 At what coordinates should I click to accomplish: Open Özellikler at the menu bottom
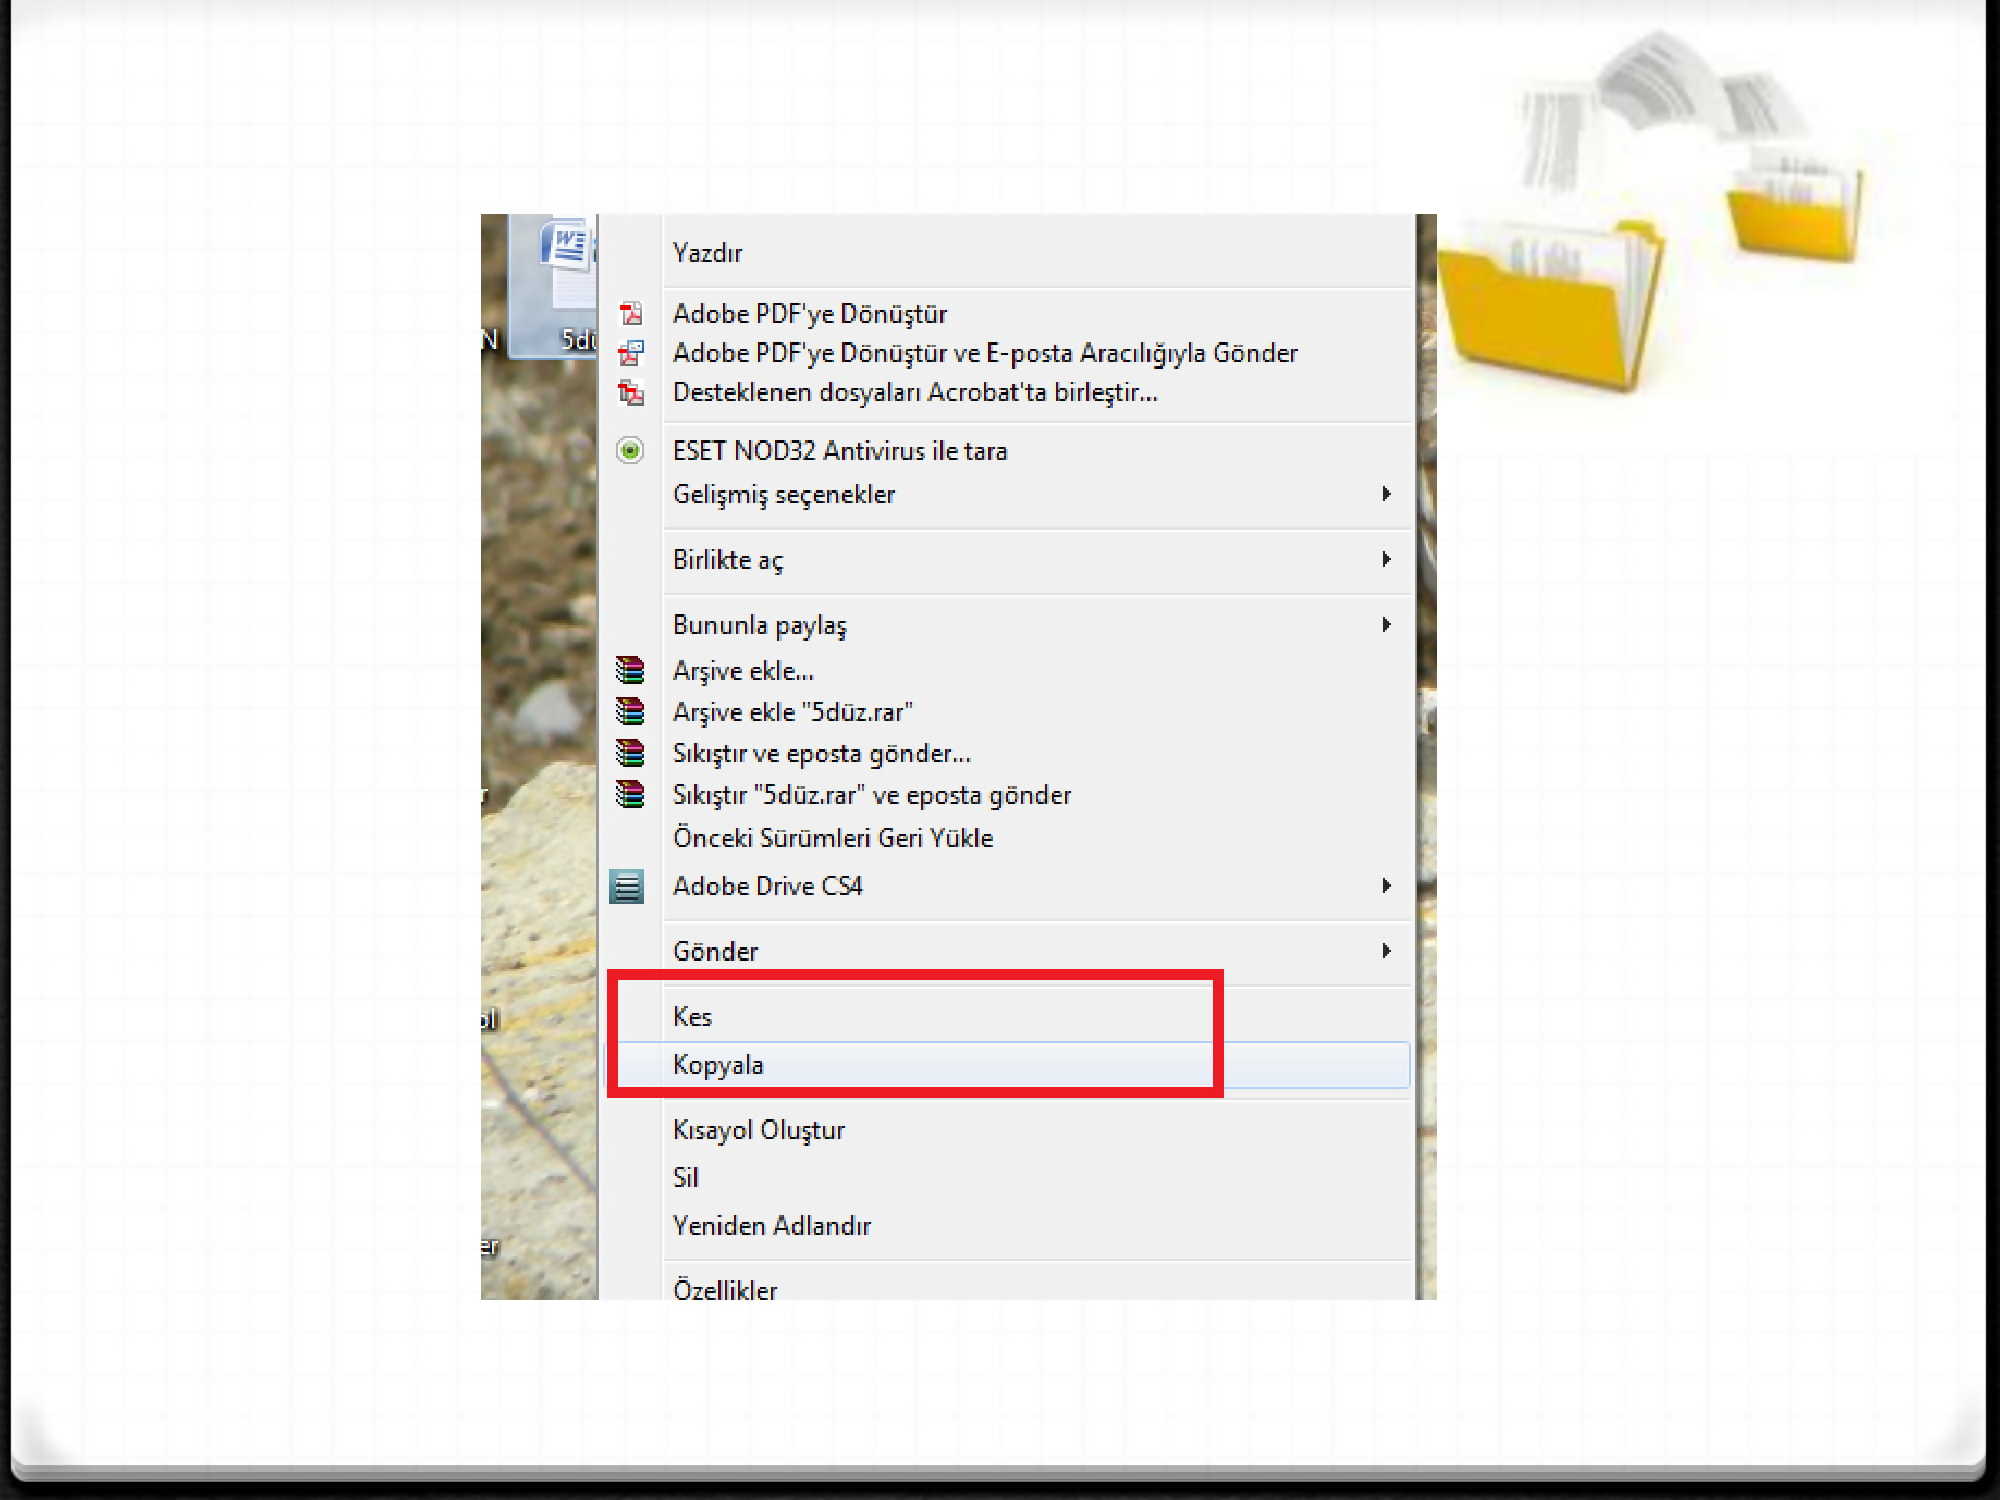(725, 1289)
